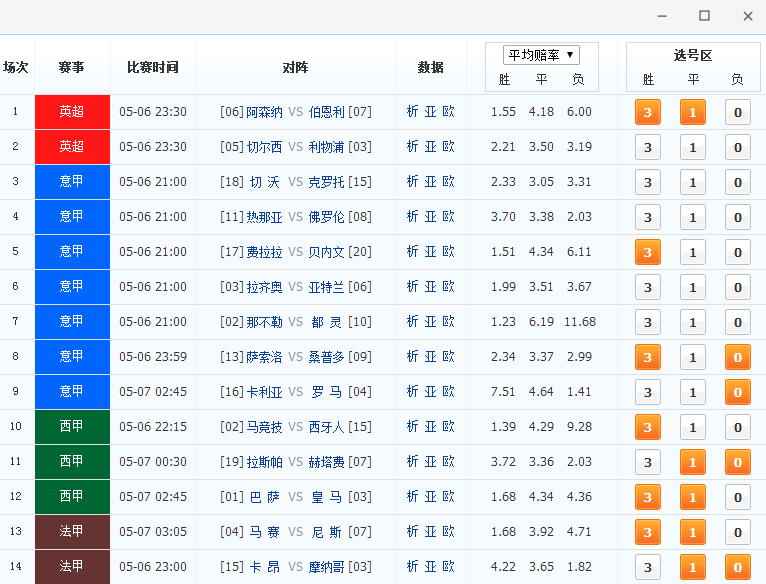Deselect draw (1) for 马赛 vs 尼斯
Image resolution: width=766 pixels, height=584 pixels.
(x=693, y=532)
